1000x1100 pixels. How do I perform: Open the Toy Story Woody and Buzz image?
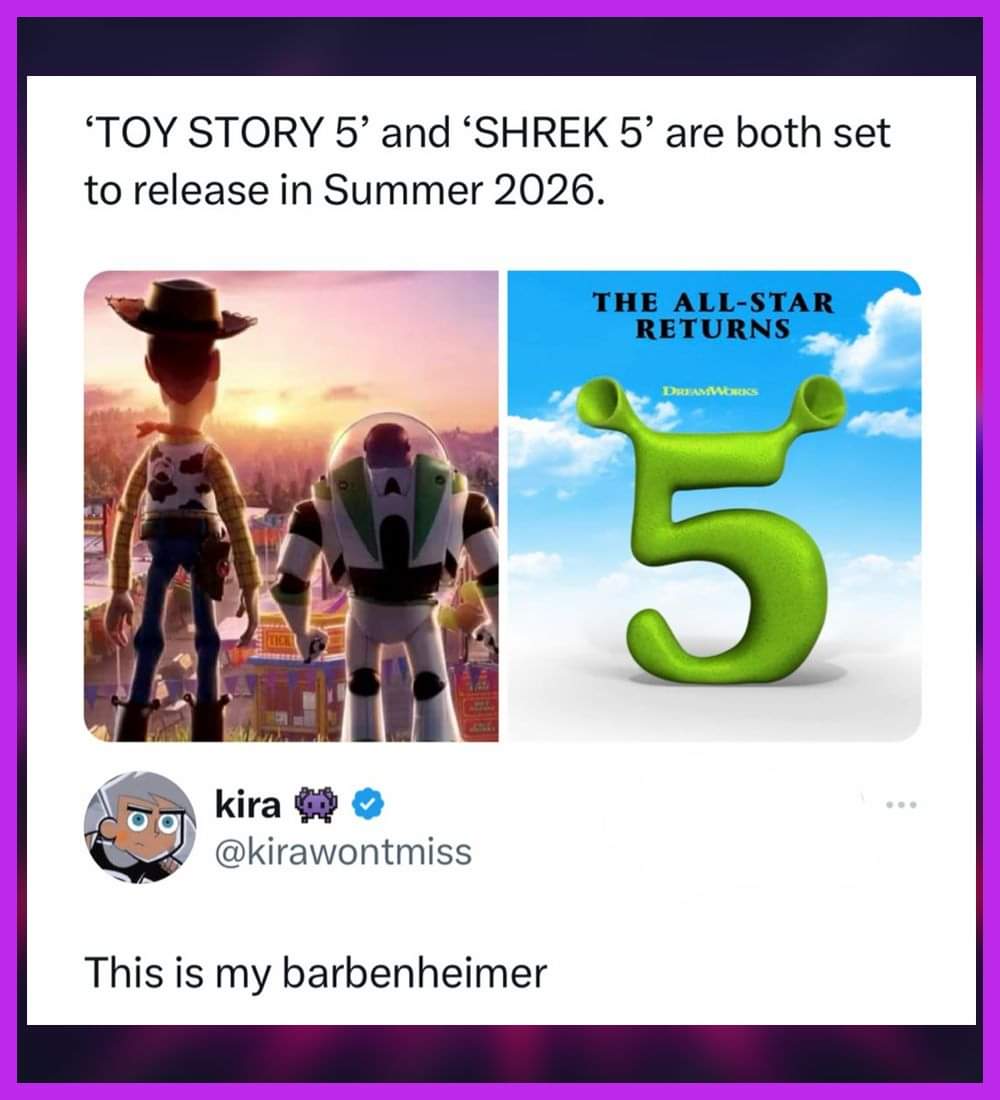pos(291,506)
